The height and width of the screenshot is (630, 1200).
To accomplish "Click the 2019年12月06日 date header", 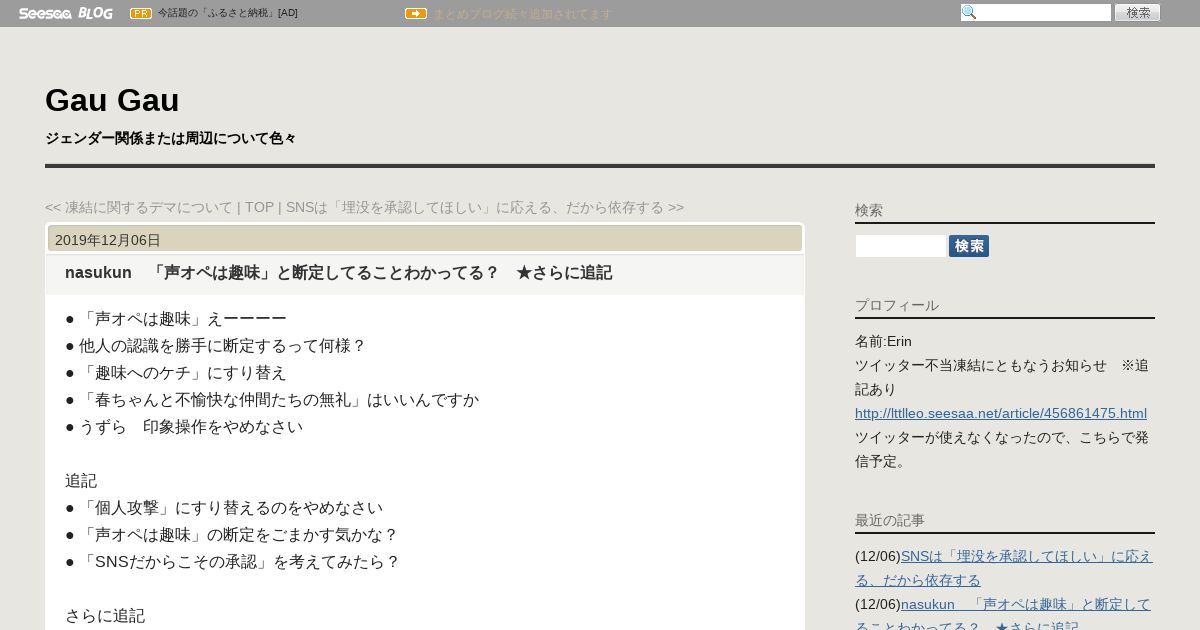I will (108, 240).
